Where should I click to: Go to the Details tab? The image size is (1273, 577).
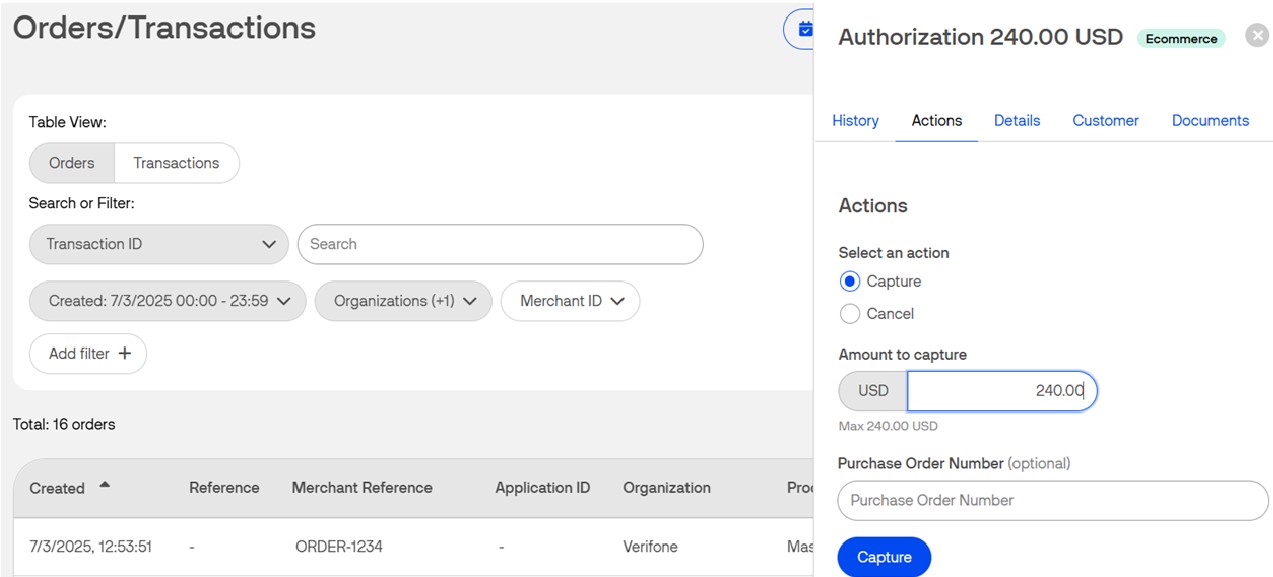1017,121
